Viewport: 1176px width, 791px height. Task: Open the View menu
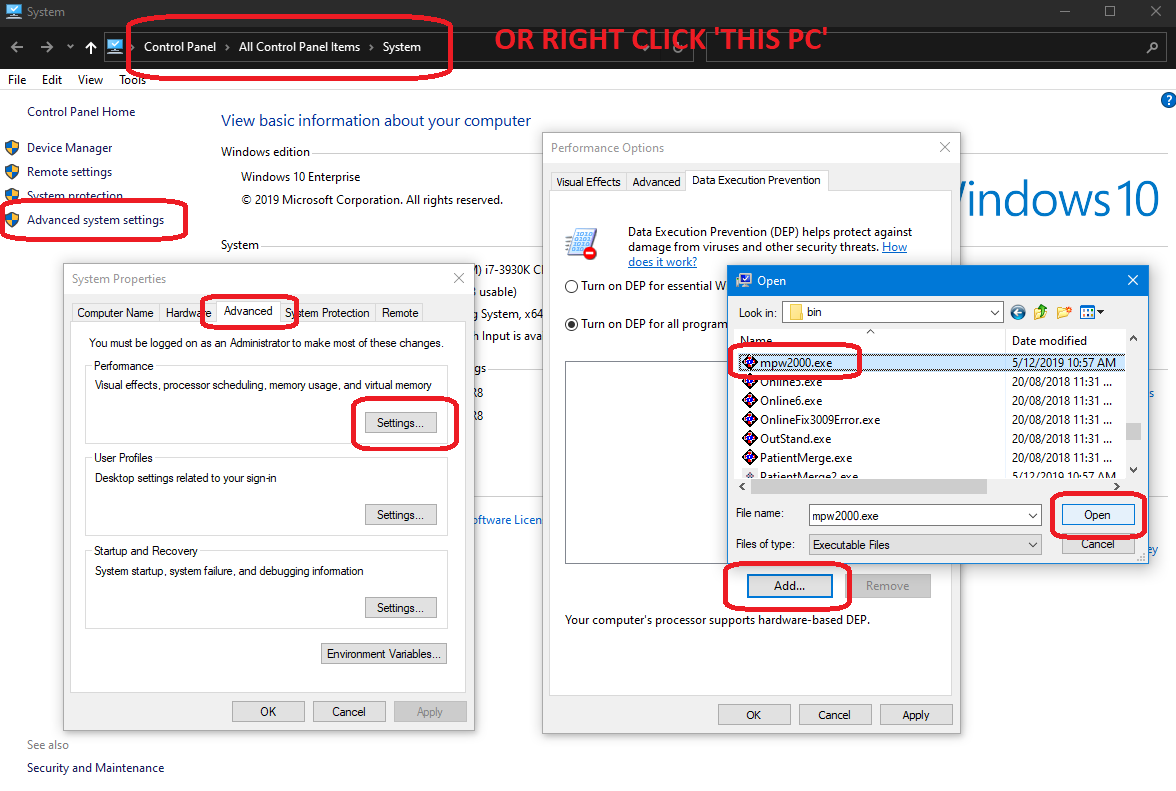click(90, 79)
